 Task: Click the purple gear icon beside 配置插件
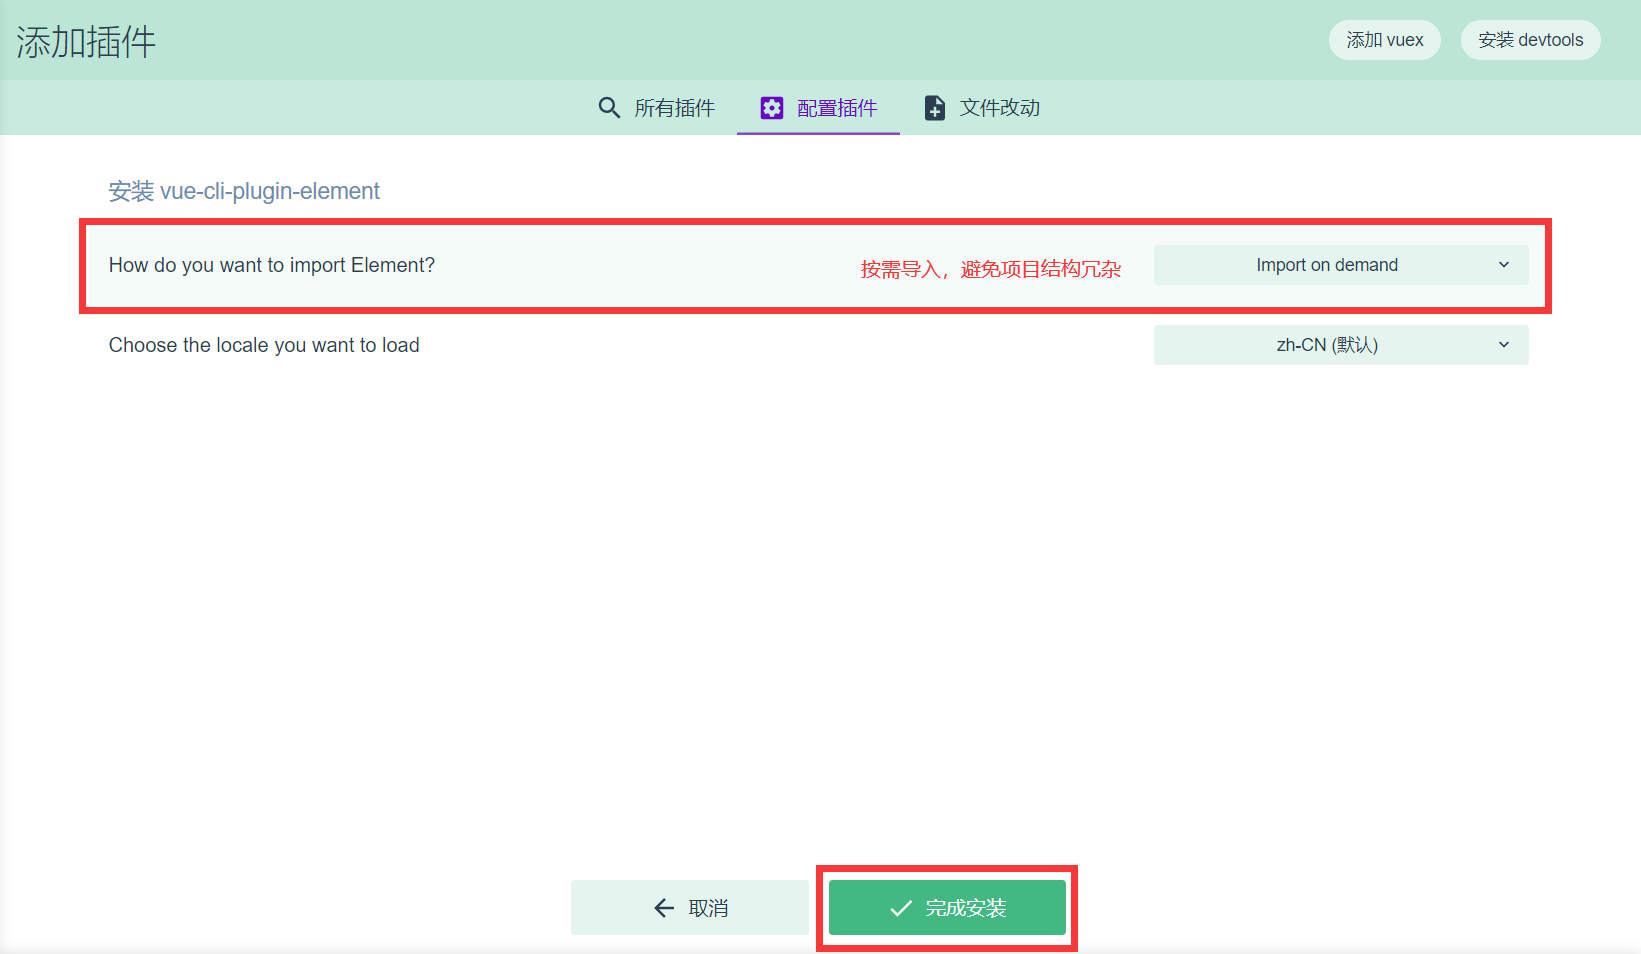[772, 108]
